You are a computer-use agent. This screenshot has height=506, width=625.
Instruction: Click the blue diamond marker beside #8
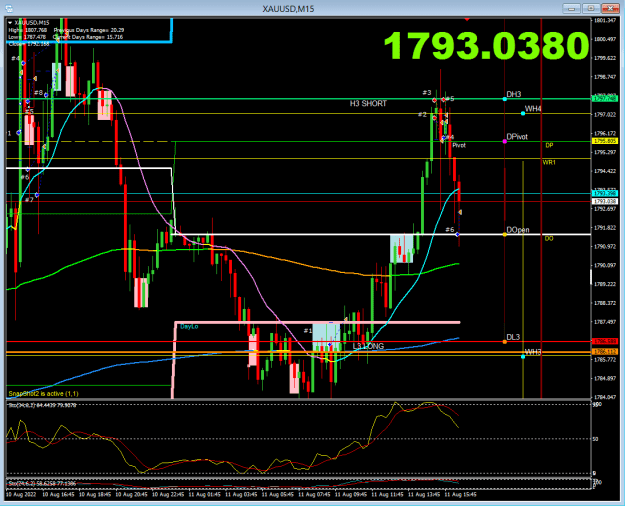coord(46,95)
